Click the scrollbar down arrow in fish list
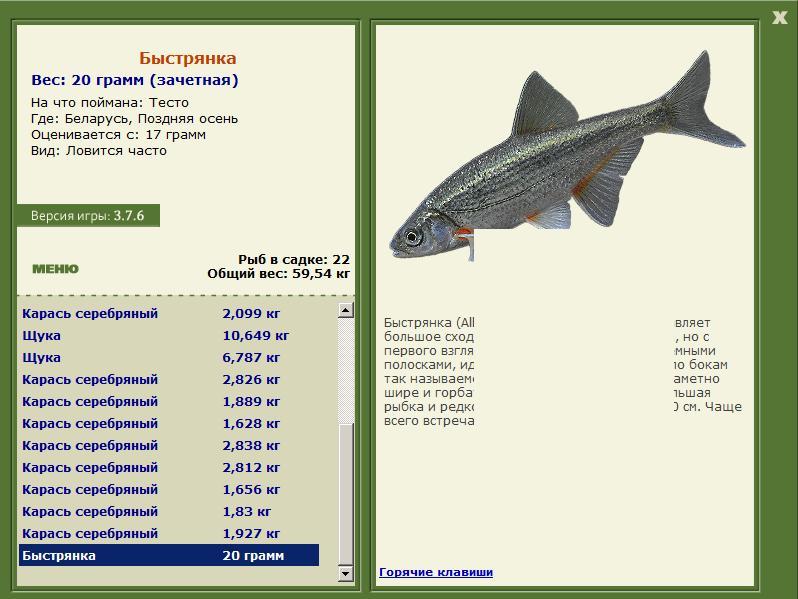798x599 pixels. [x=346, y=573]
